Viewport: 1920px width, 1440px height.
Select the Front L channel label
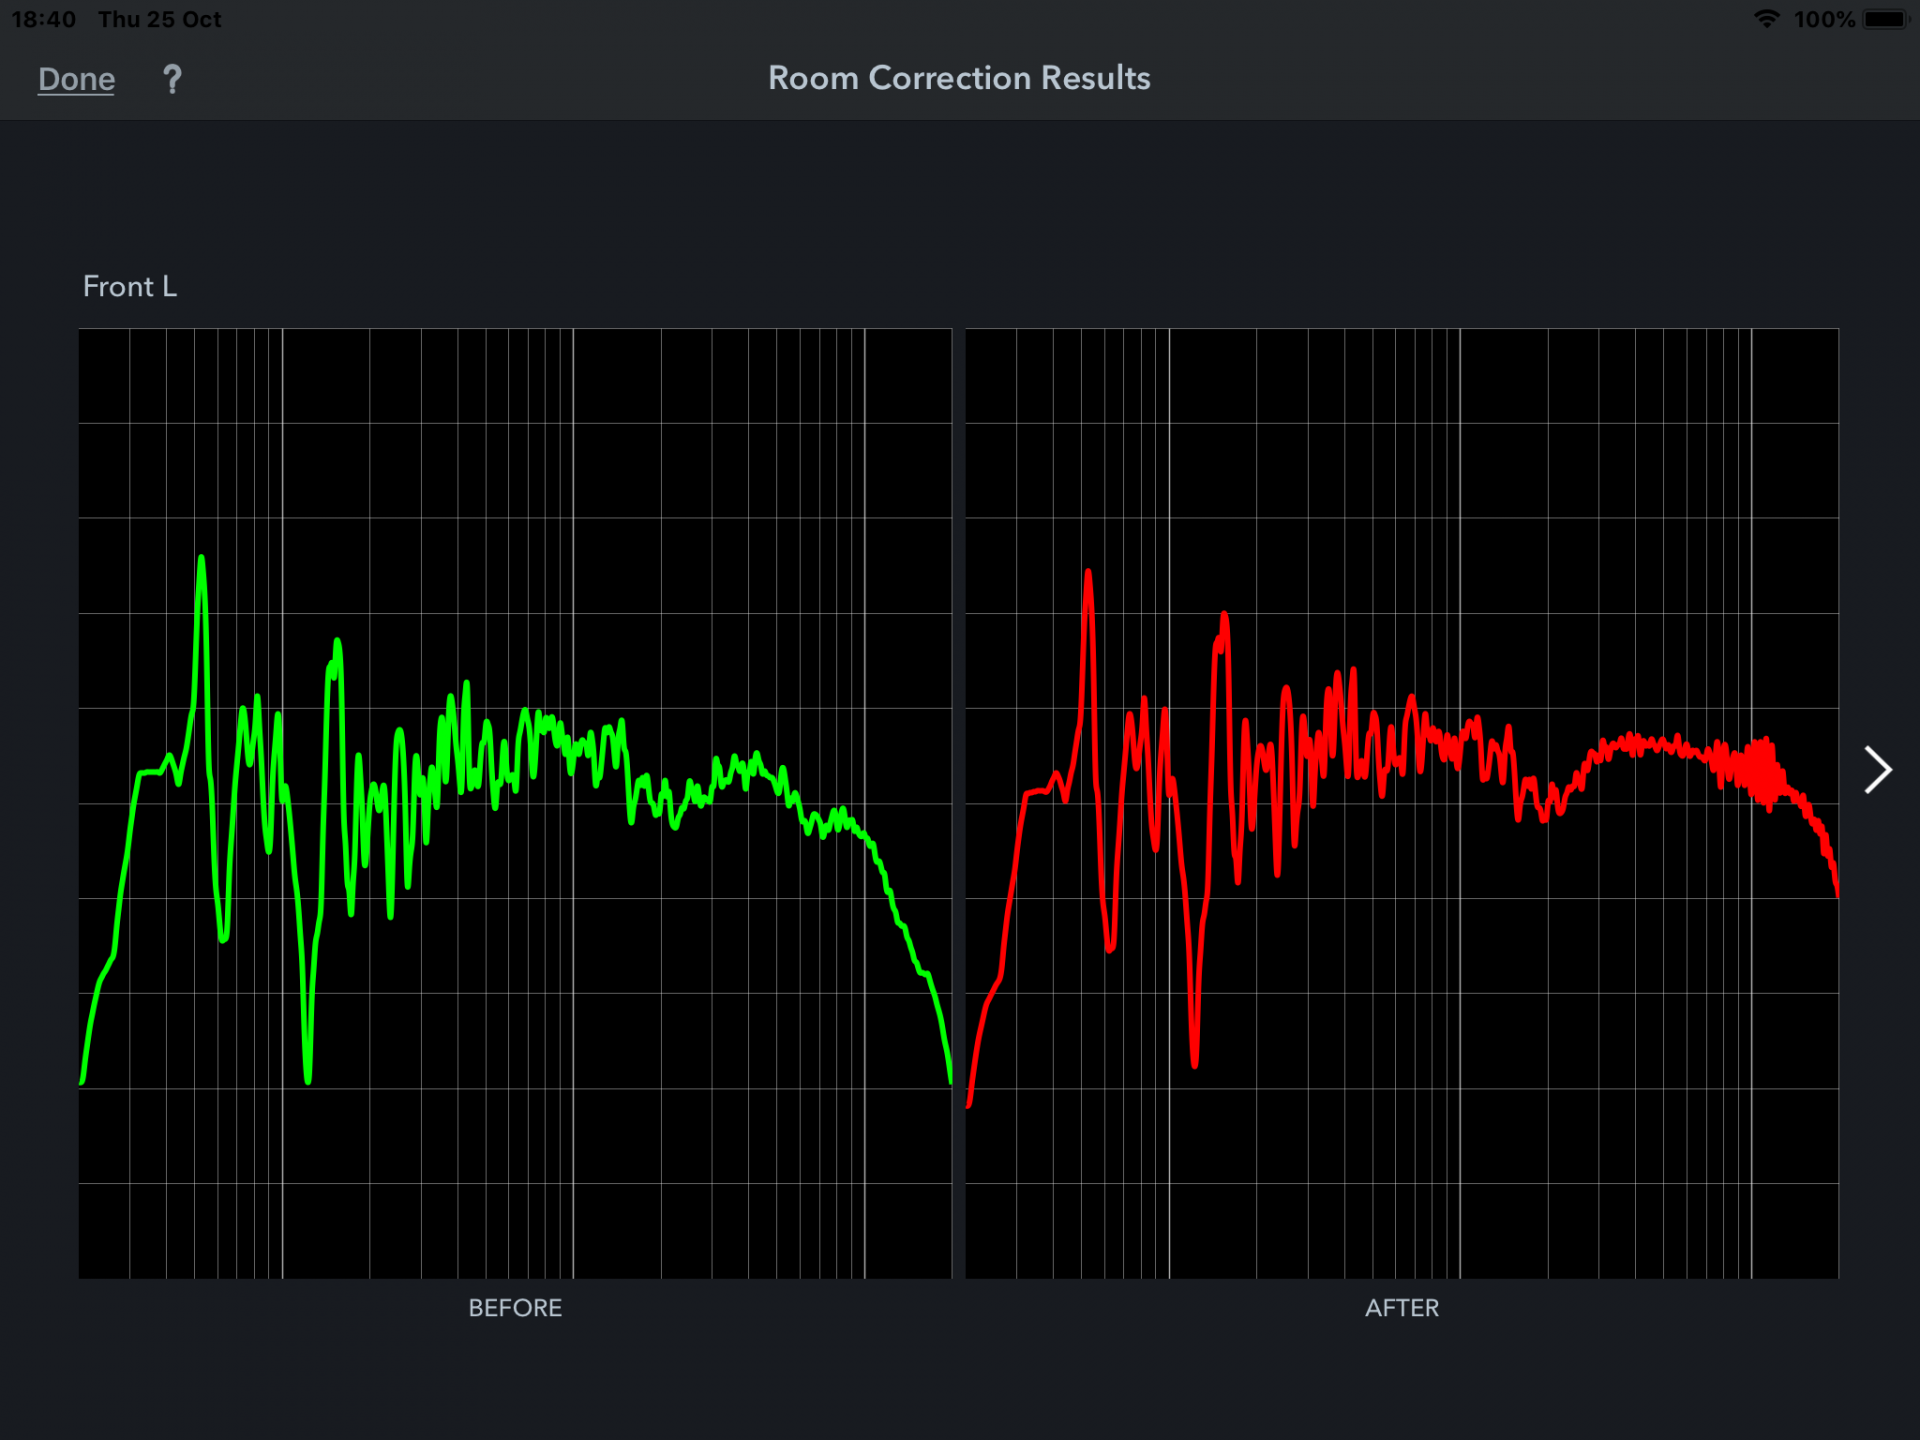tap(130, 287)
